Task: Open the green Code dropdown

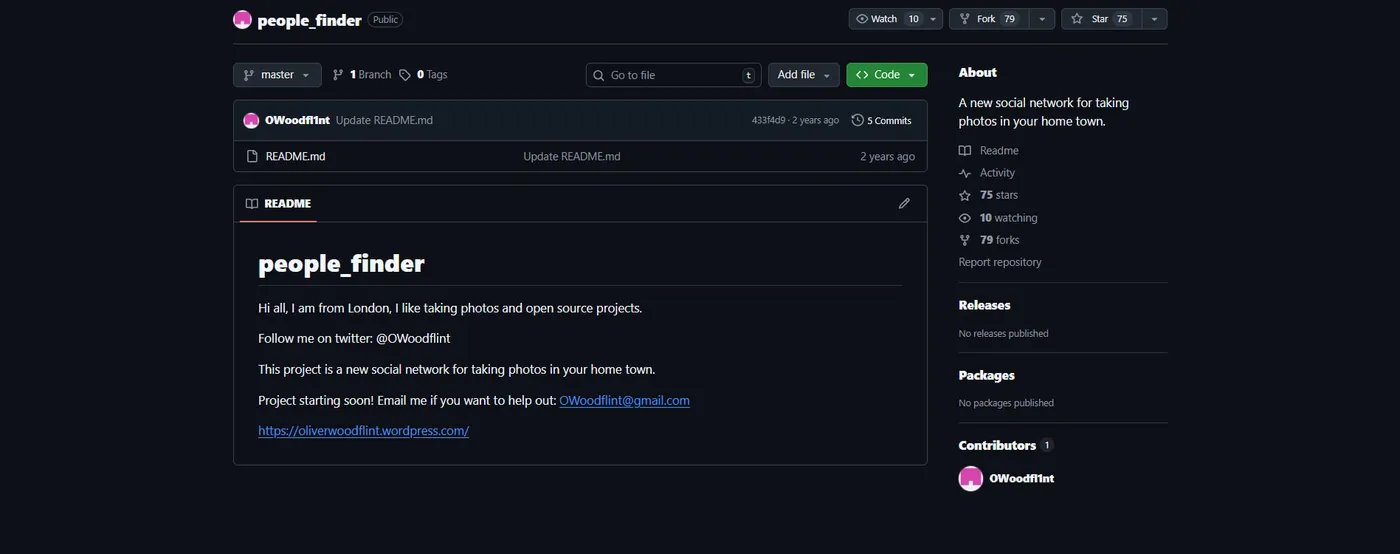Action: (887, 75)
